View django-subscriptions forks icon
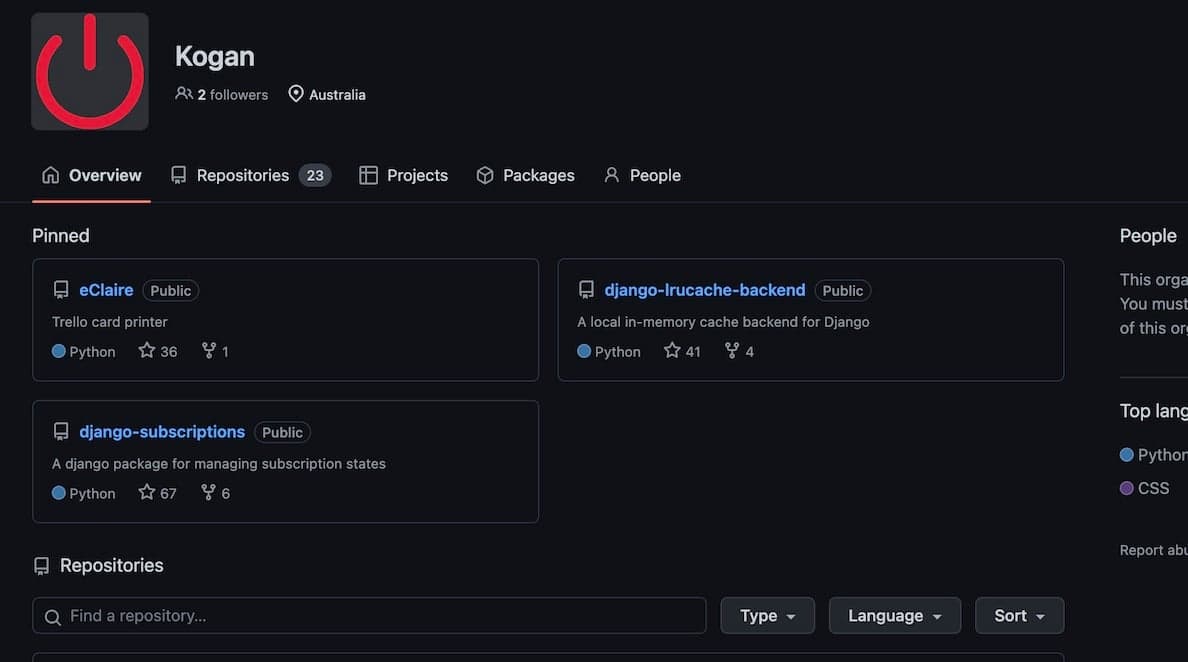 tap(208, 492)
